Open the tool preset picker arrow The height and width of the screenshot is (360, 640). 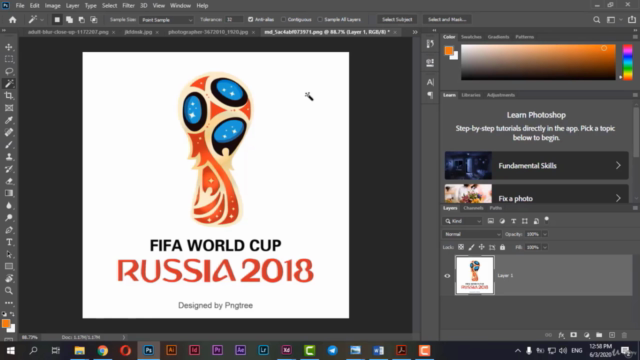42,20
